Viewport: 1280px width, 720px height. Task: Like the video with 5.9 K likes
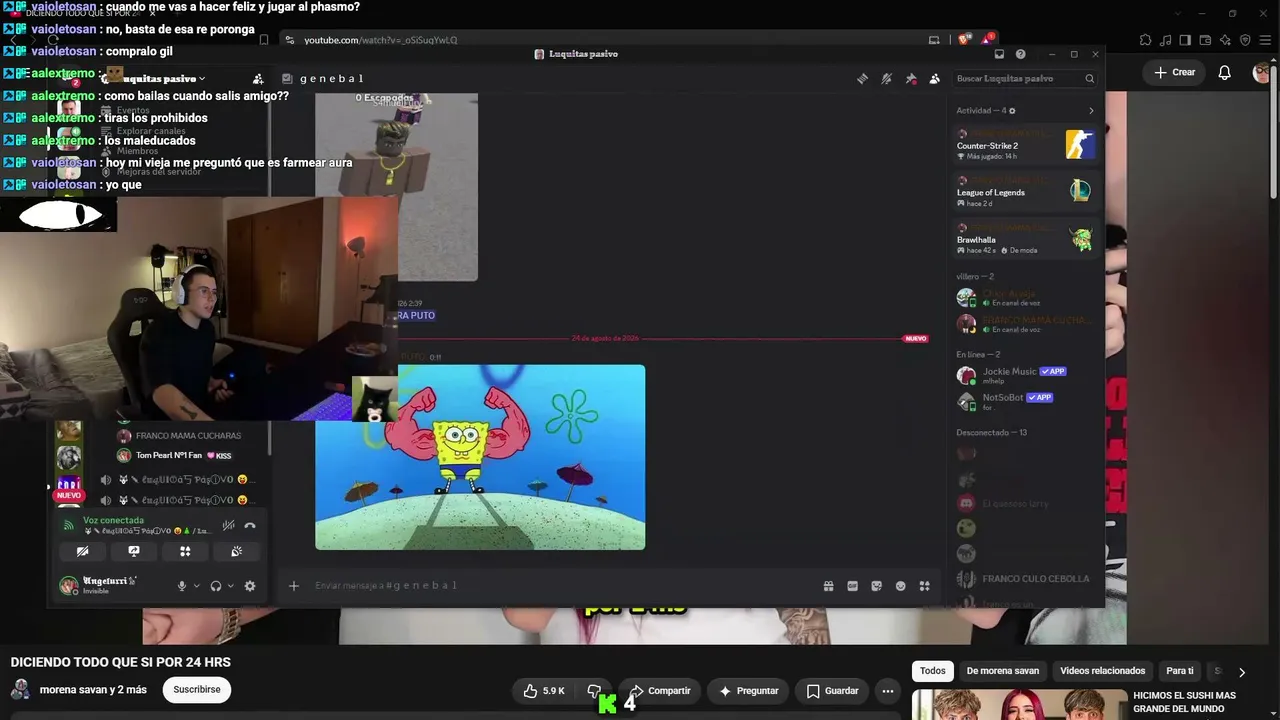click(x=544, y=691)
